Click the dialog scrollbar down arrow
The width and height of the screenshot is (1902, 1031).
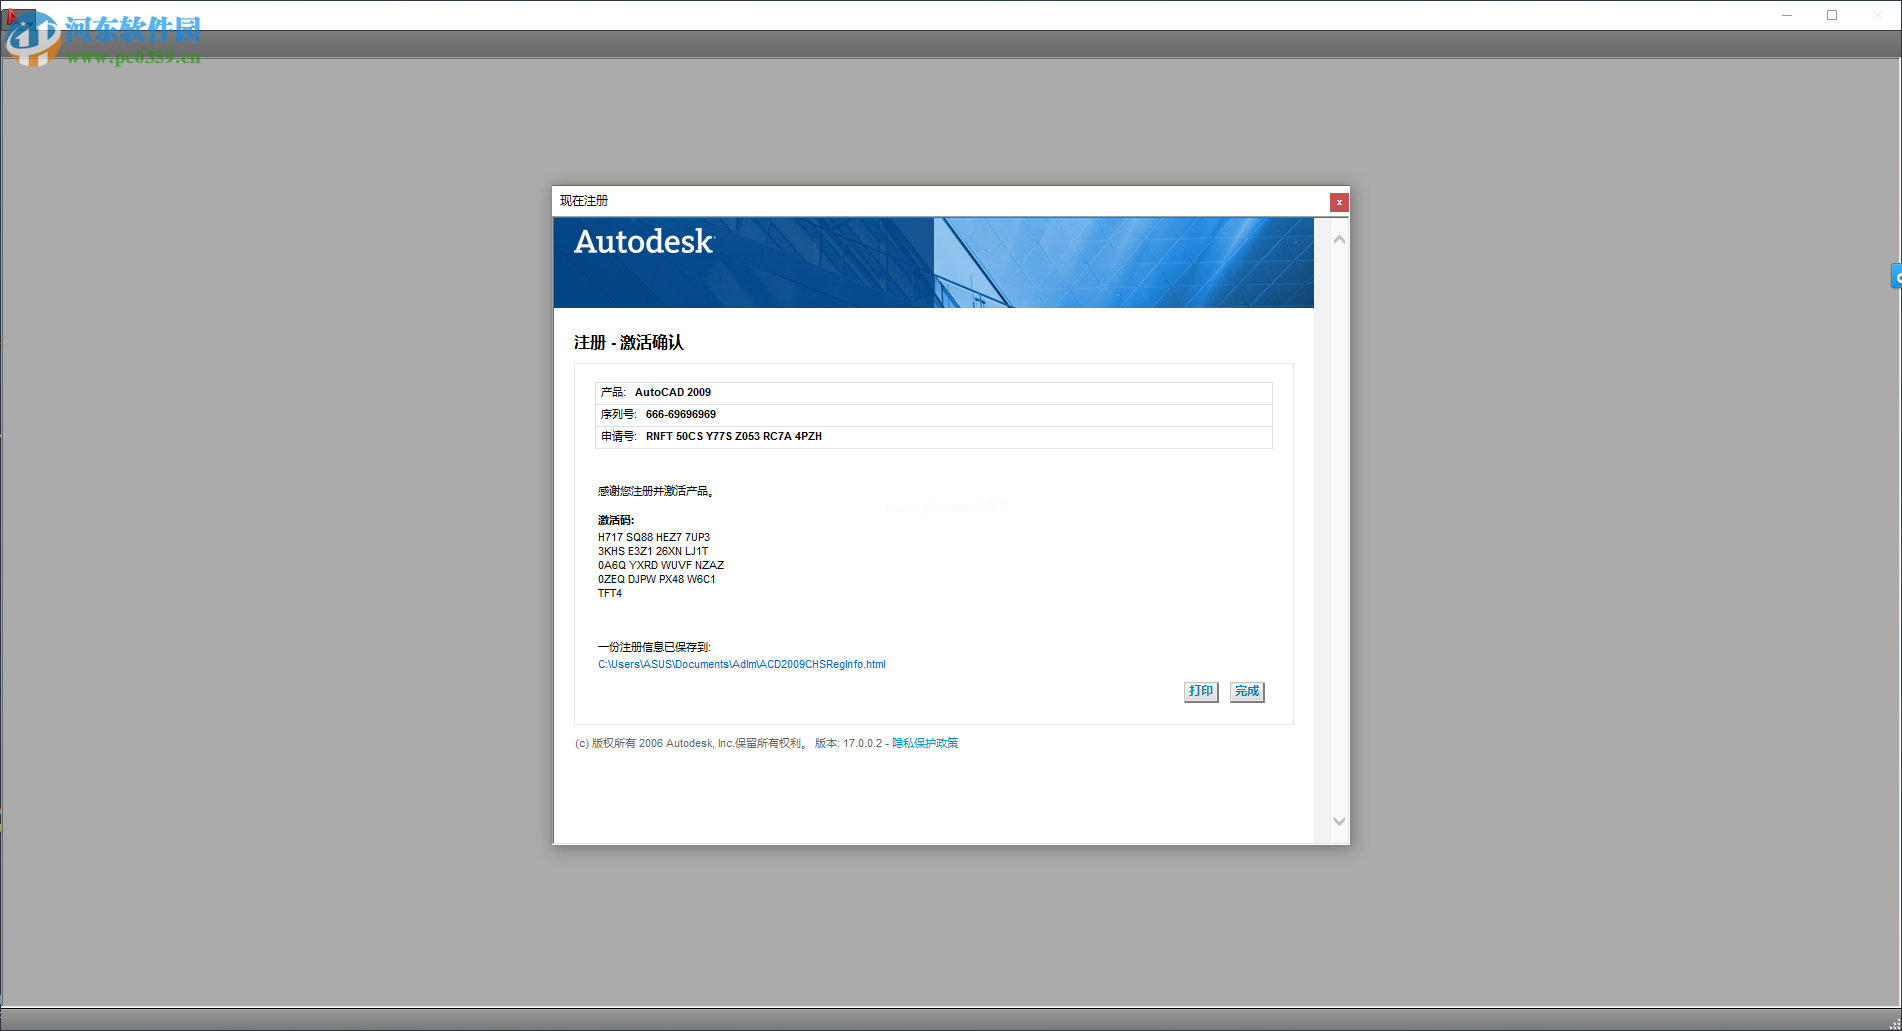tap(1339, 822)
